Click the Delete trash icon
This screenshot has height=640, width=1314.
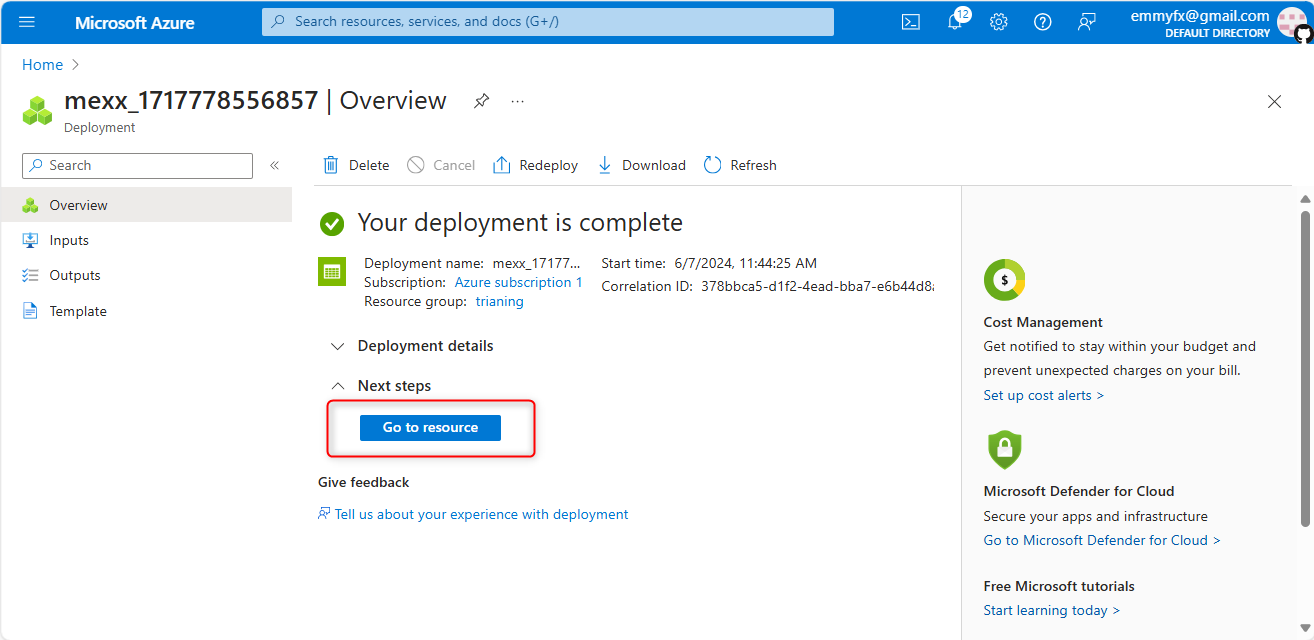coord(331,165)
